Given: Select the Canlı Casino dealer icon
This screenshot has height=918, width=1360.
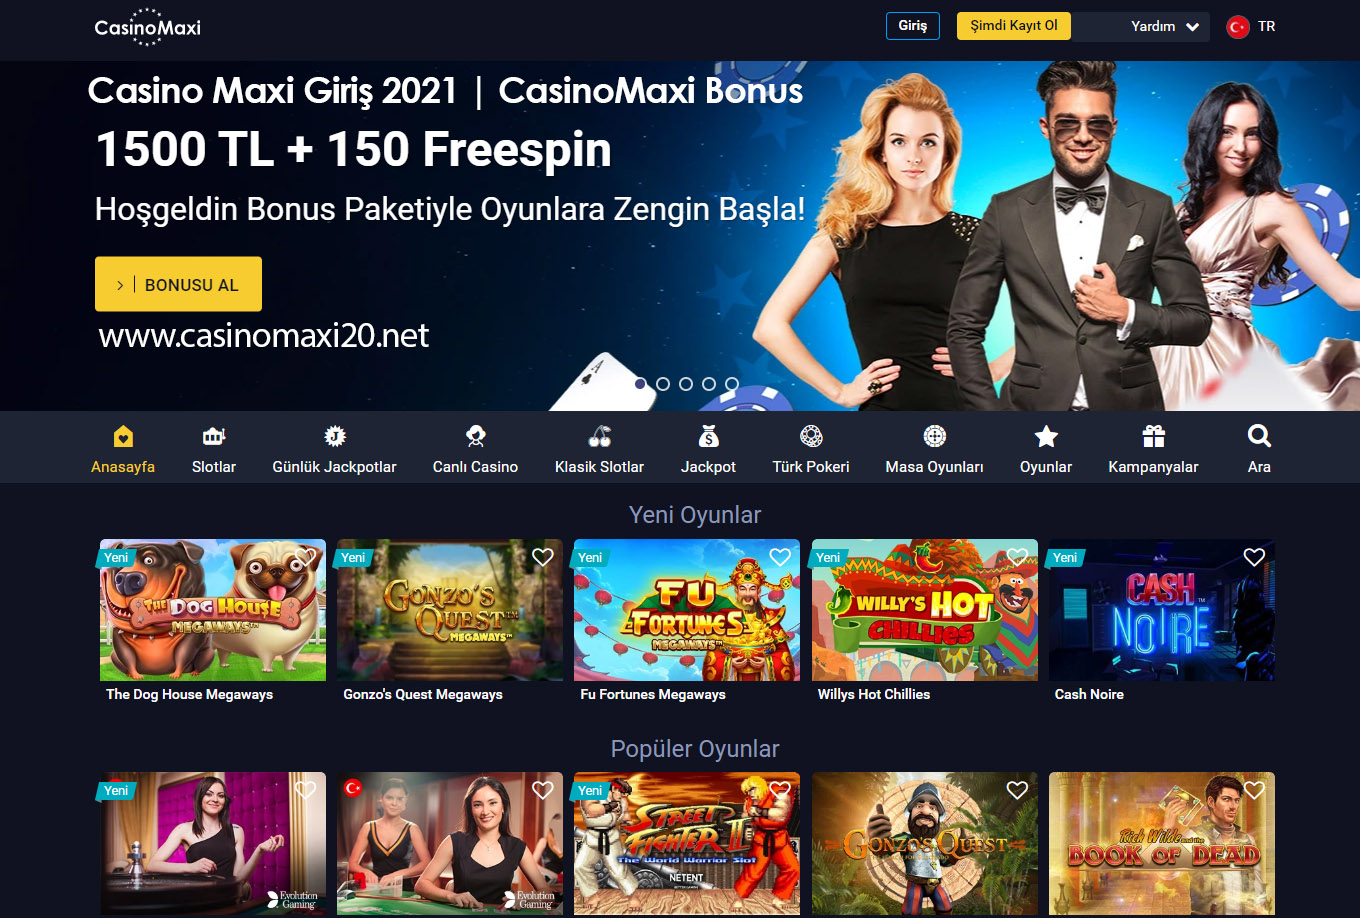Looking at the screenshot, I should pos(476,436).
